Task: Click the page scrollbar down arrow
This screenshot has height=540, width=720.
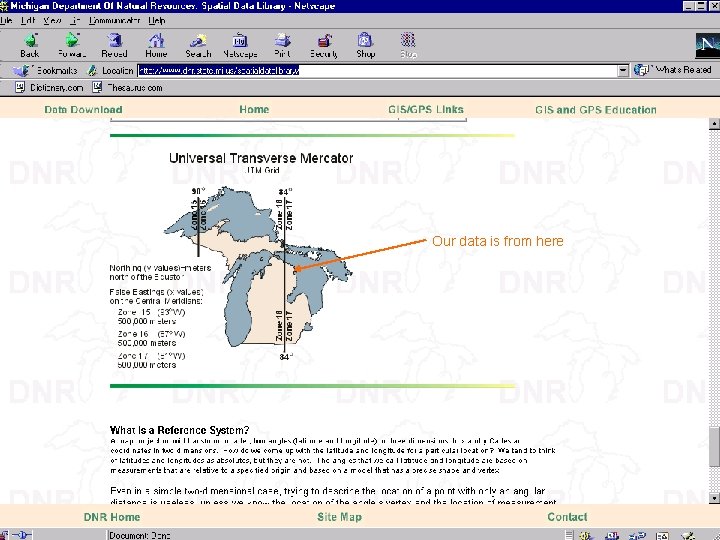Action: (x=714, y=498)
